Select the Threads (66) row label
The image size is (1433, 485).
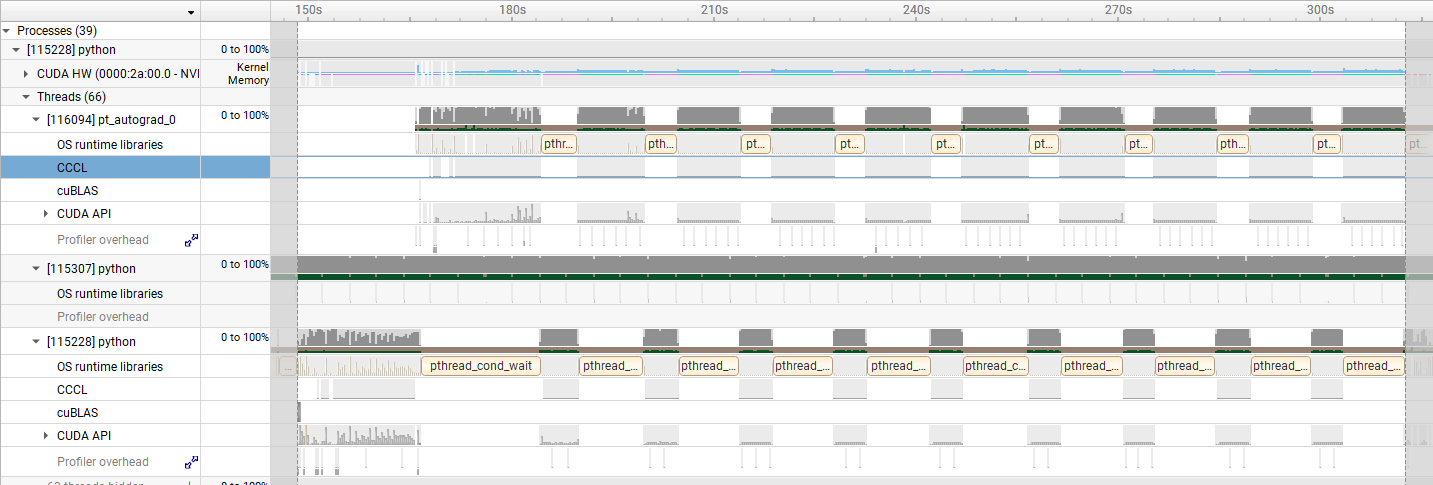71,97
